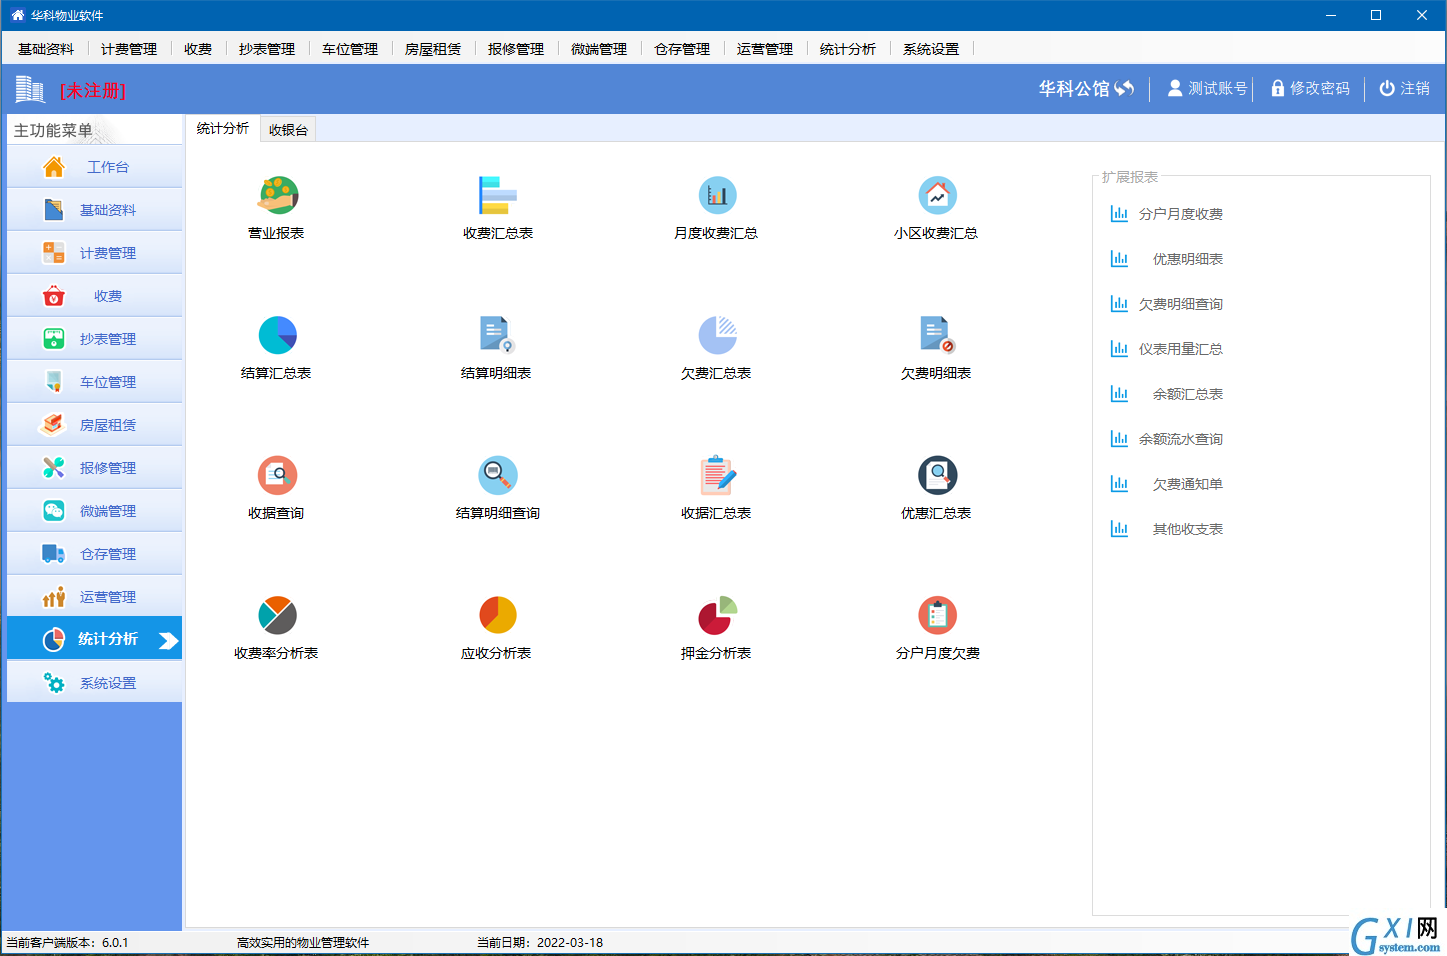The width and height of the screenshot is (1447, 956).
Task: Open the 仓存管理 menu in menu bar
Action: [x=682, y=49]
